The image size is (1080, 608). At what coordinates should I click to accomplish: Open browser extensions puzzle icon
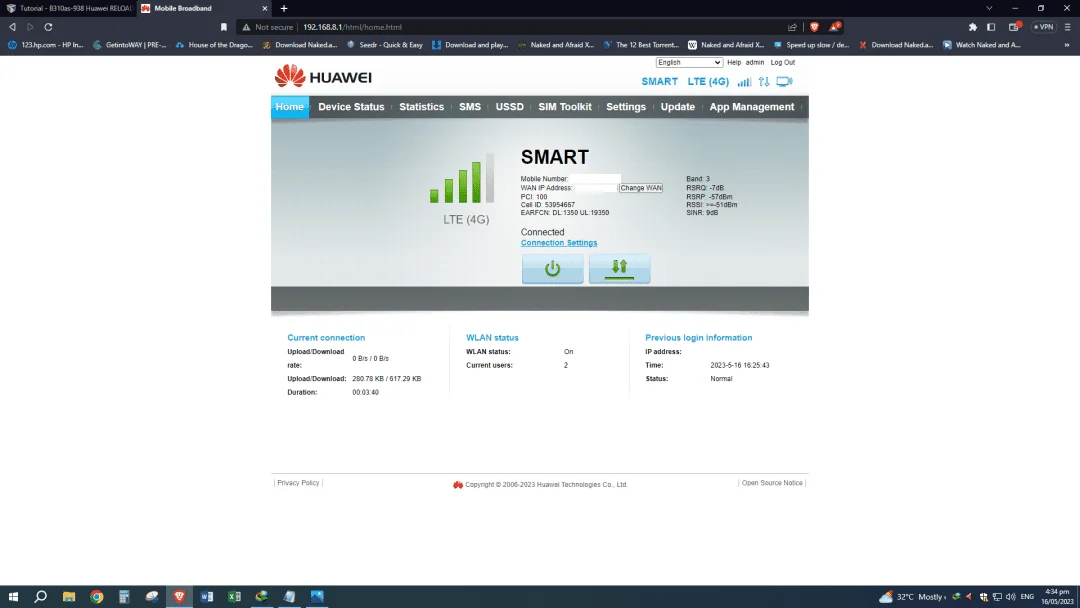pos(973,27)
